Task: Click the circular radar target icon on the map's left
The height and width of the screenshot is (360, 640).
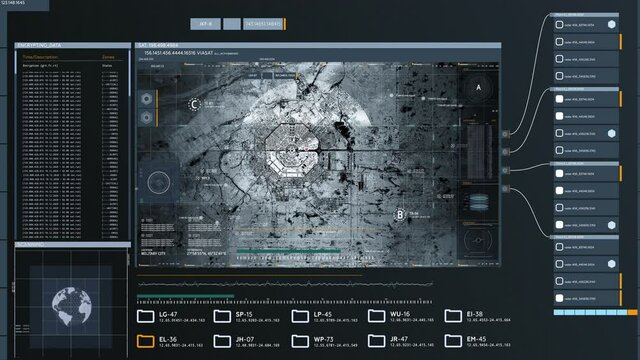Action: point(159,182)
